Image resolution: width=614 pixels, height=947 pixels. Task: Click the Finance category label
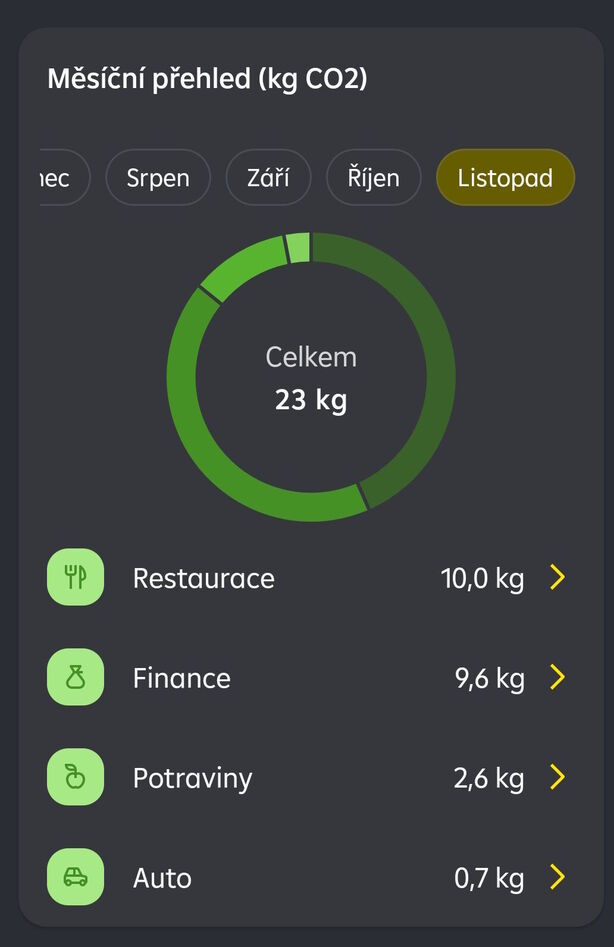181,678
